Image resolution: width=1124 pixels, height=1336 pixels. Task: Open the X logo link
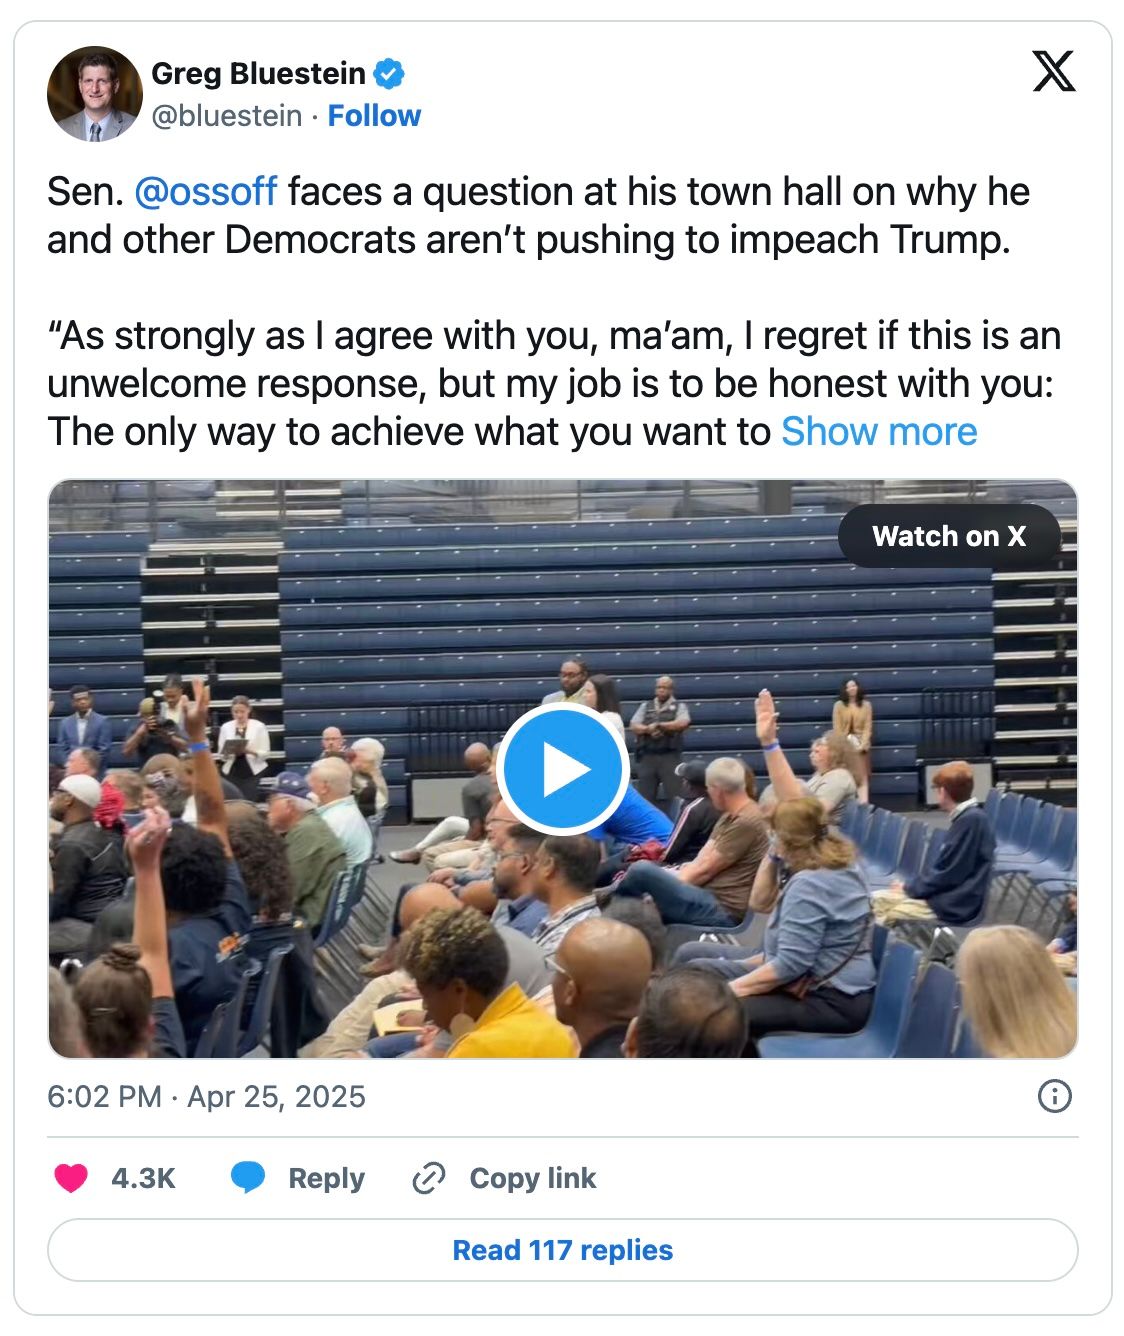1054,71
